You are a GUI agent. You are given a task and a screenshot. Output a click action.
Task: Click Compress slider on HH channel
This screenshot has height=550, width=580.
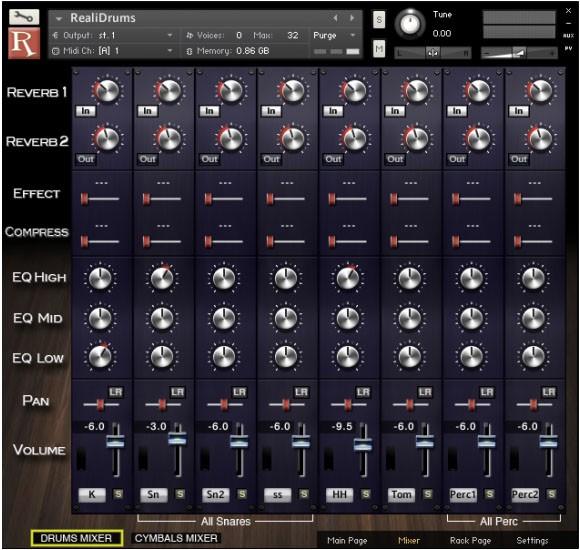347,242
